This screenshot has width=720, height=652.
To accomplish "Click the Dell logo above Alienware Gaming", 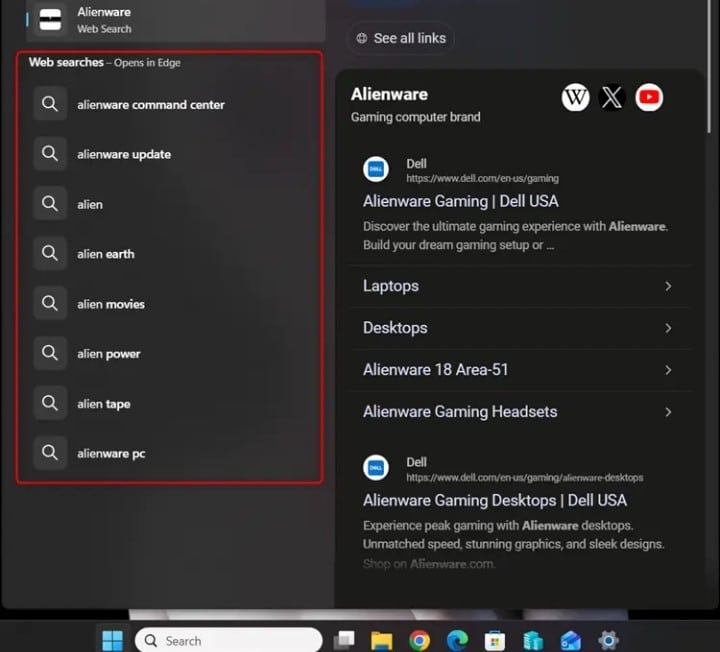I will tap(376, 169).
